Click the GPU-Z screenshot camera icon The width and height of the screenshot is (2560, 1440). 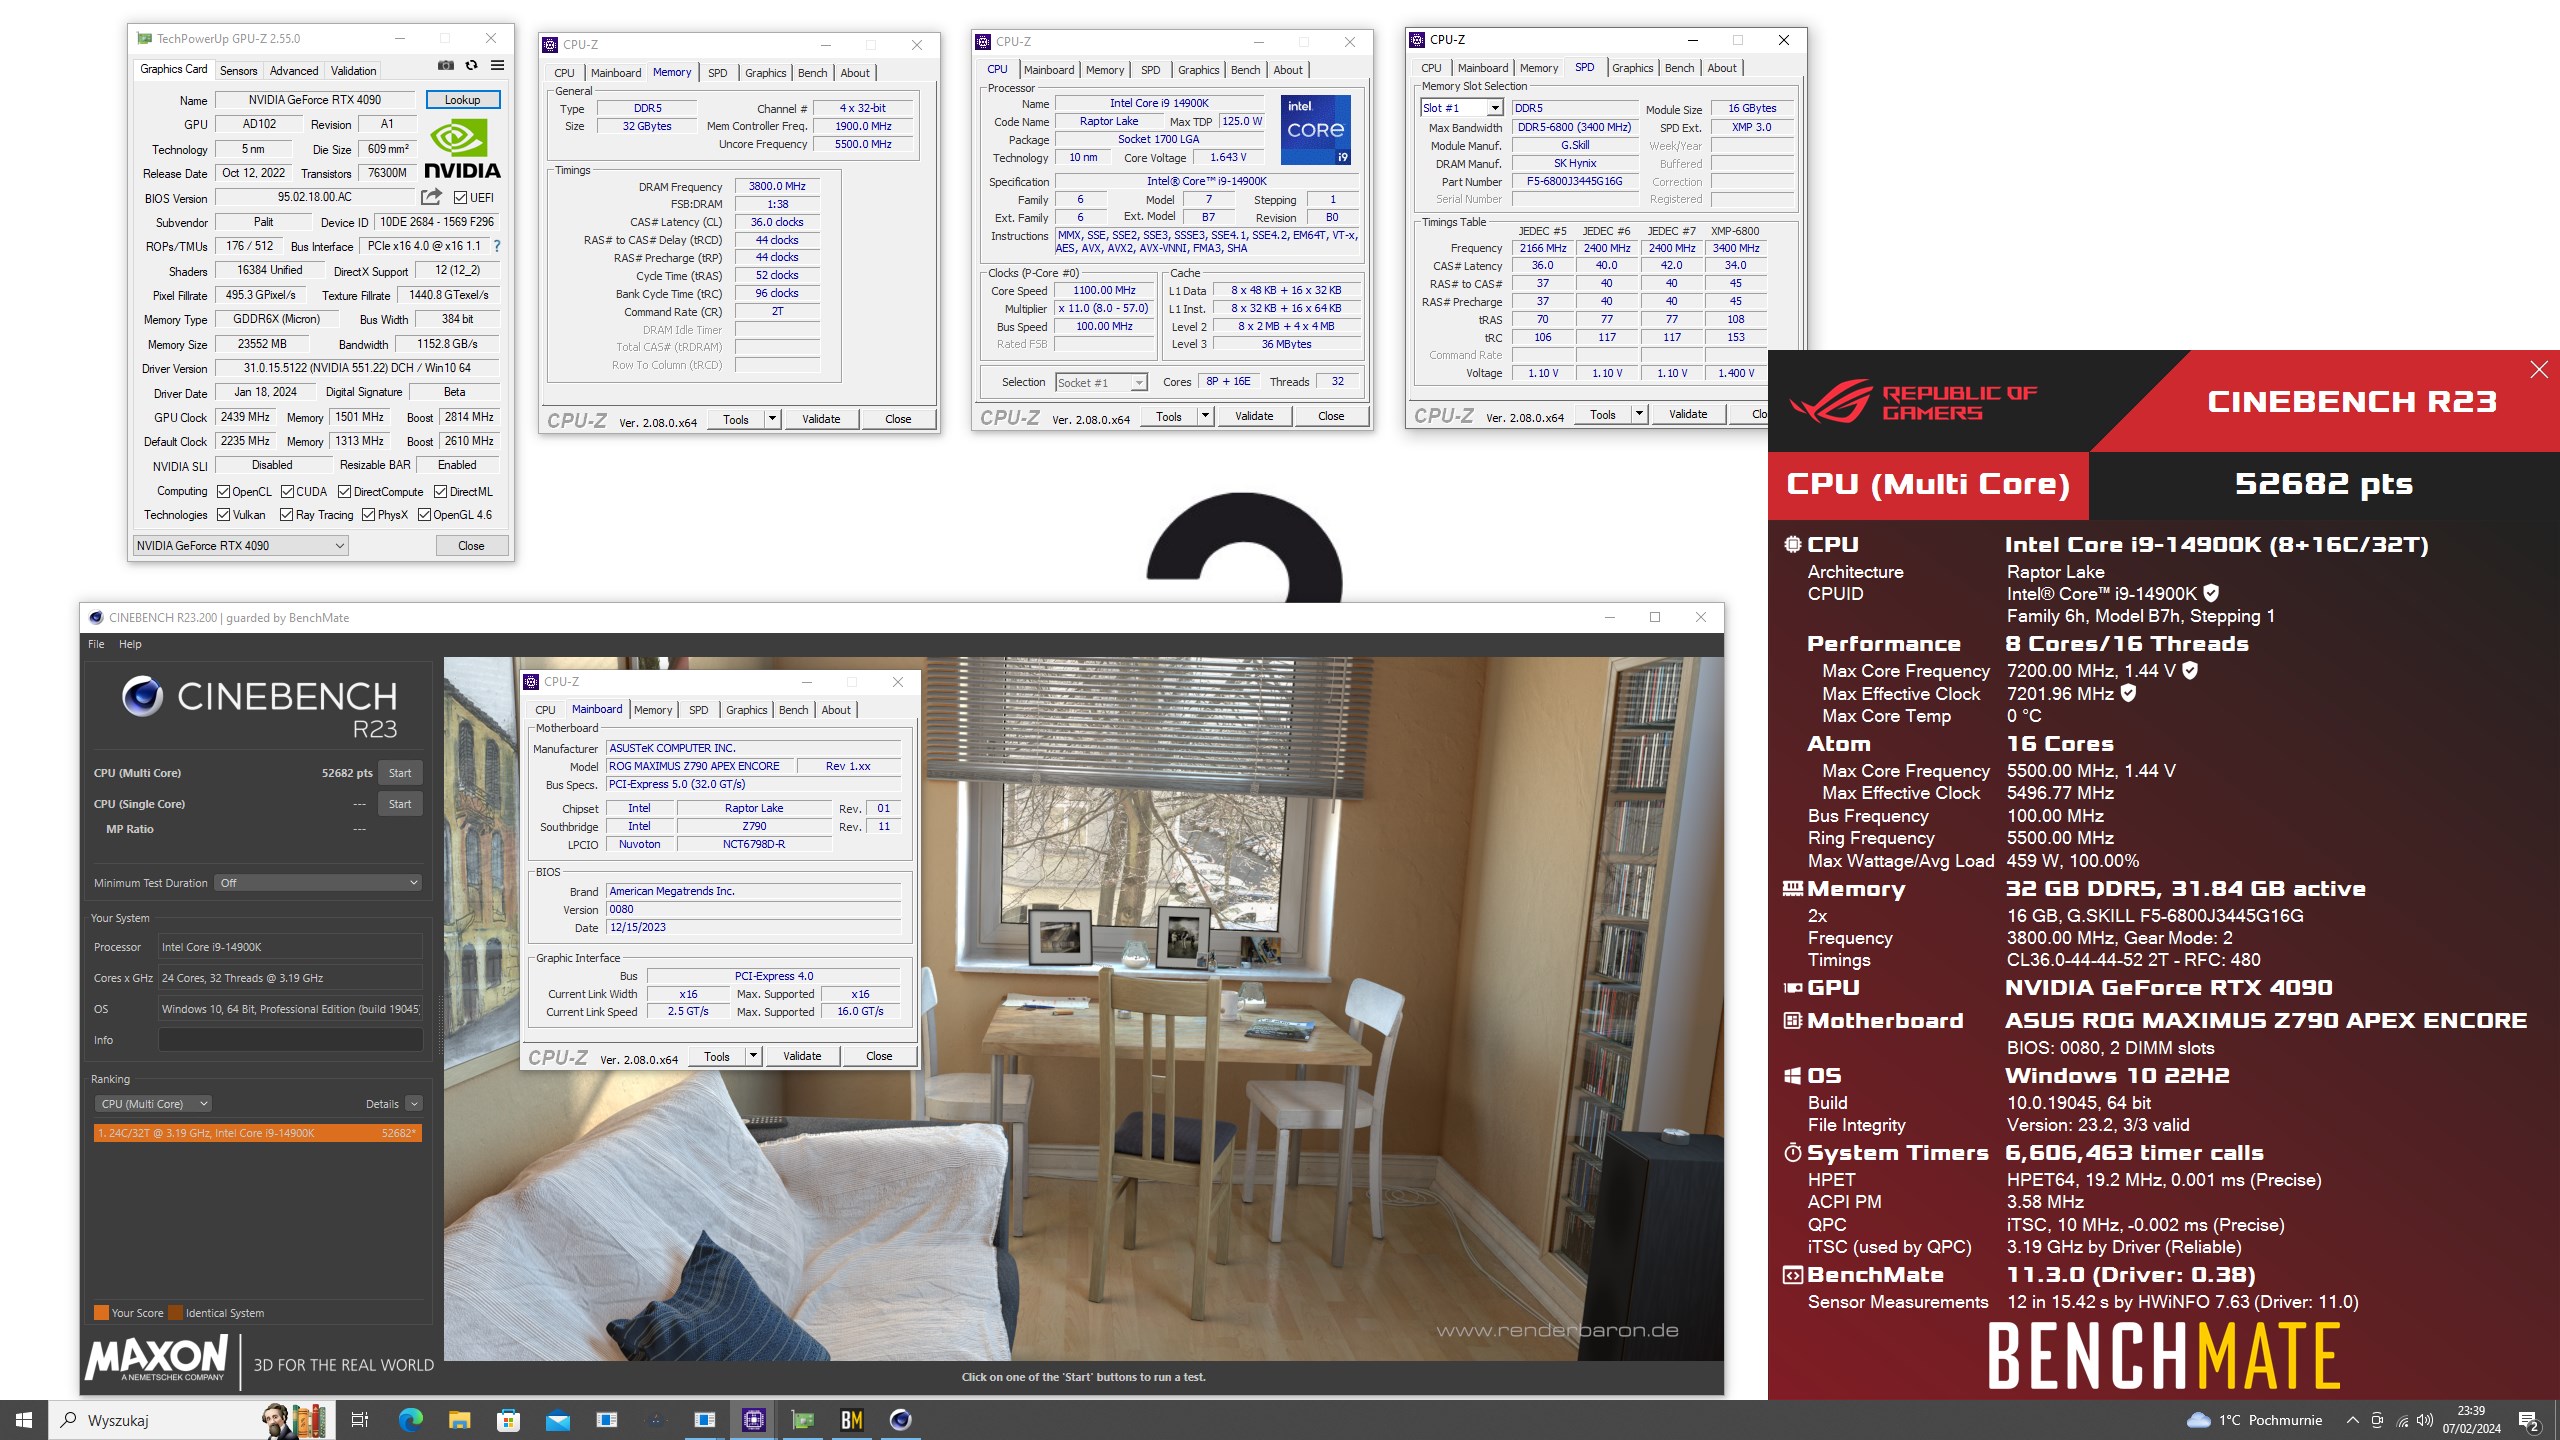[446, 66]
